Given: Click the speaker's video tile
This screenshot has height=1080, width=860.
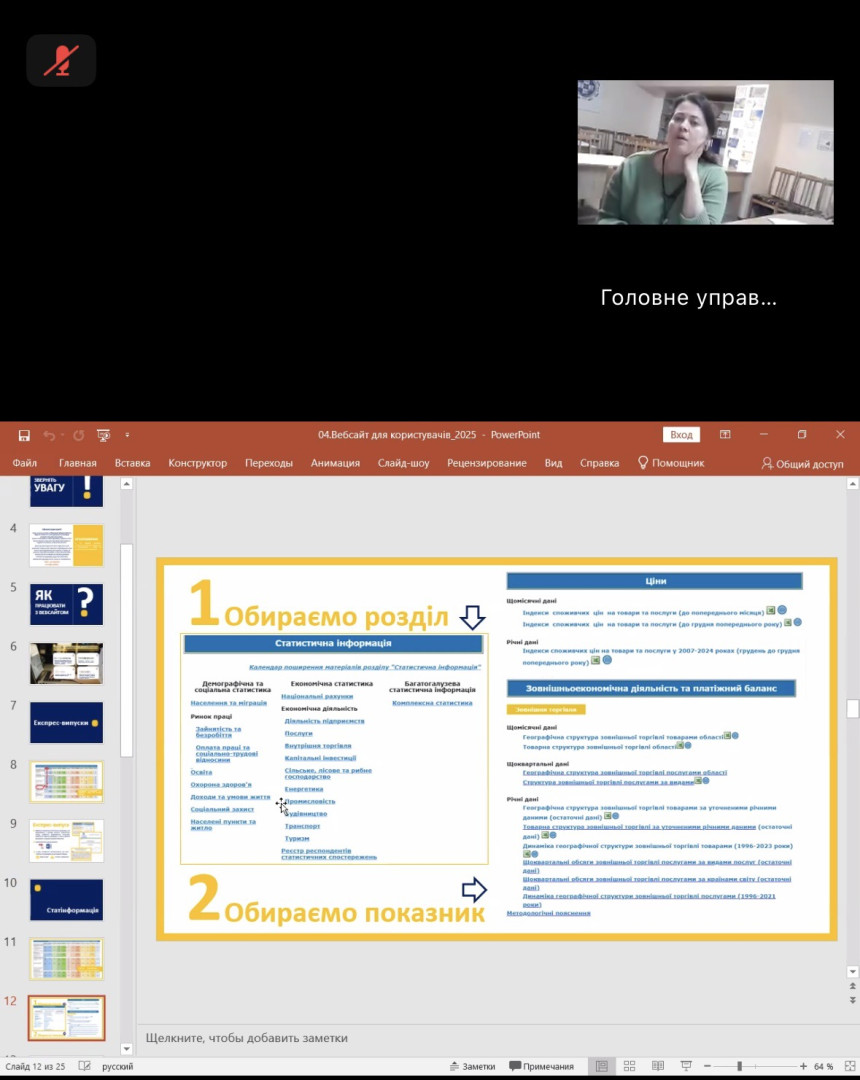Looking at the screenshot, I should click(x=705, y=152).
